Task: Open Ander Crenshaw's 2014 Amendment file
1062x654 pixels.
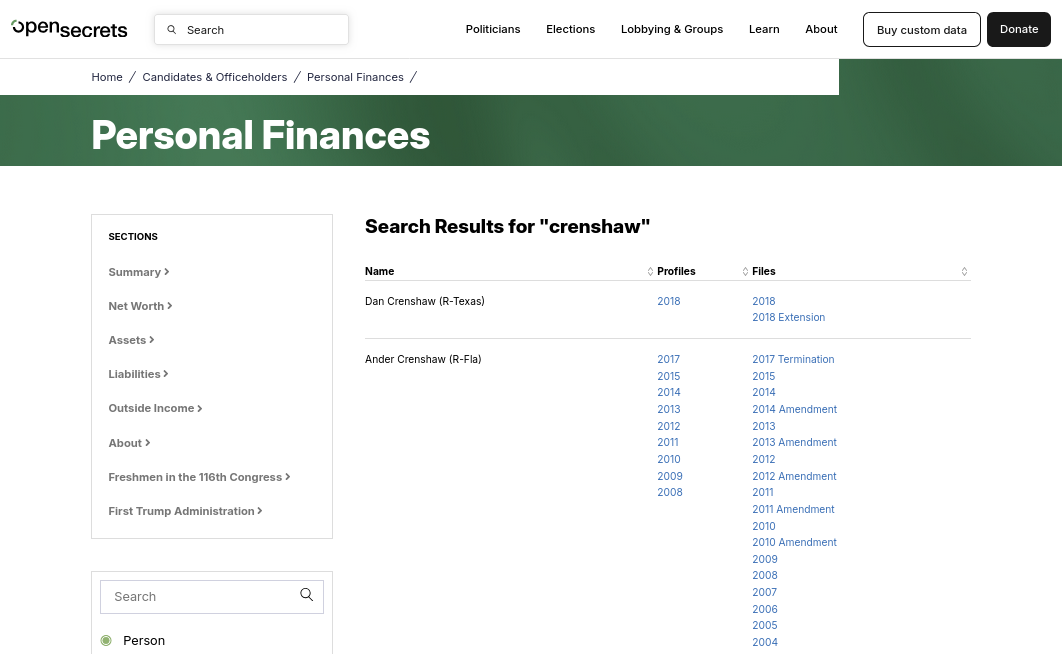Action: 794,410
